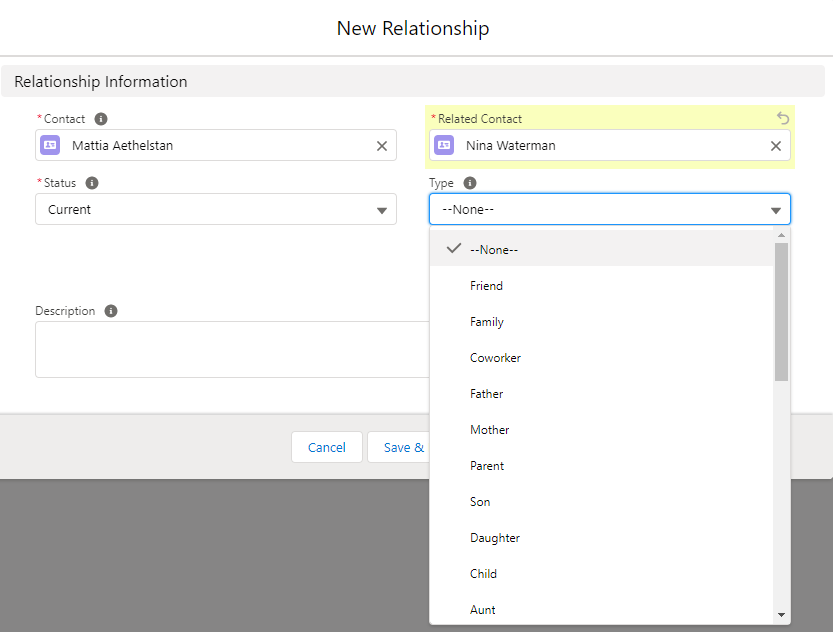833x632 pixels.
Task: Click the Cancel button
Action: (x=327, y=447)
